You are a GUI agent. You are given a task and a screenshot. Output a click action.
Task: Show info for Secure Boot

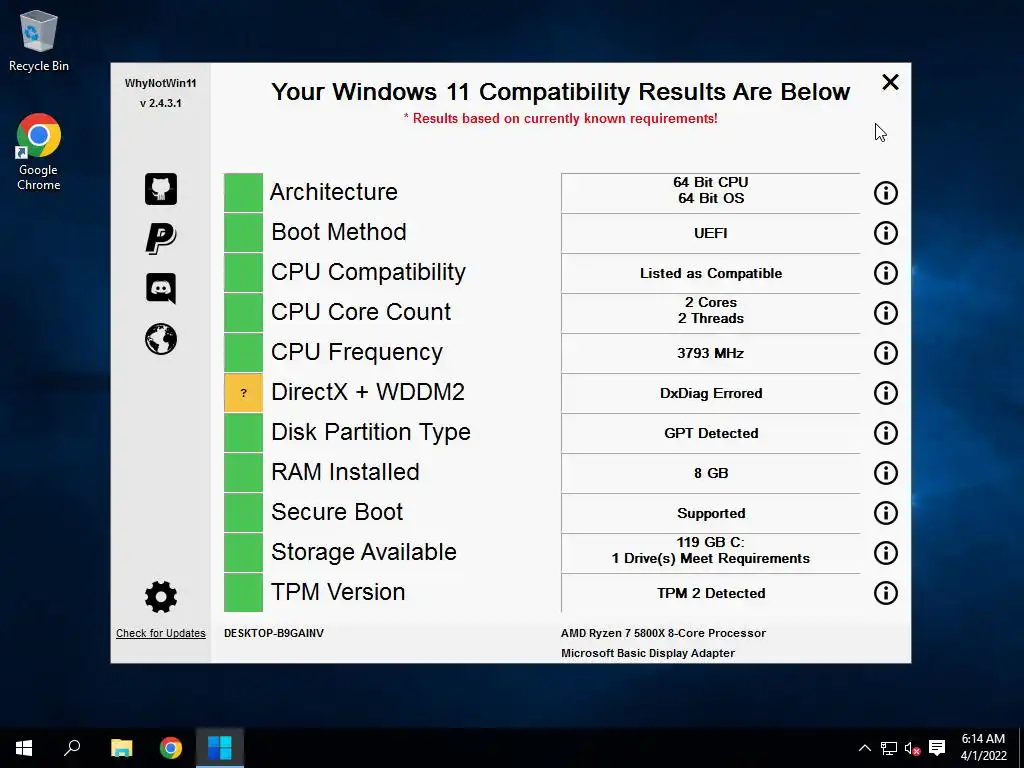886,513
